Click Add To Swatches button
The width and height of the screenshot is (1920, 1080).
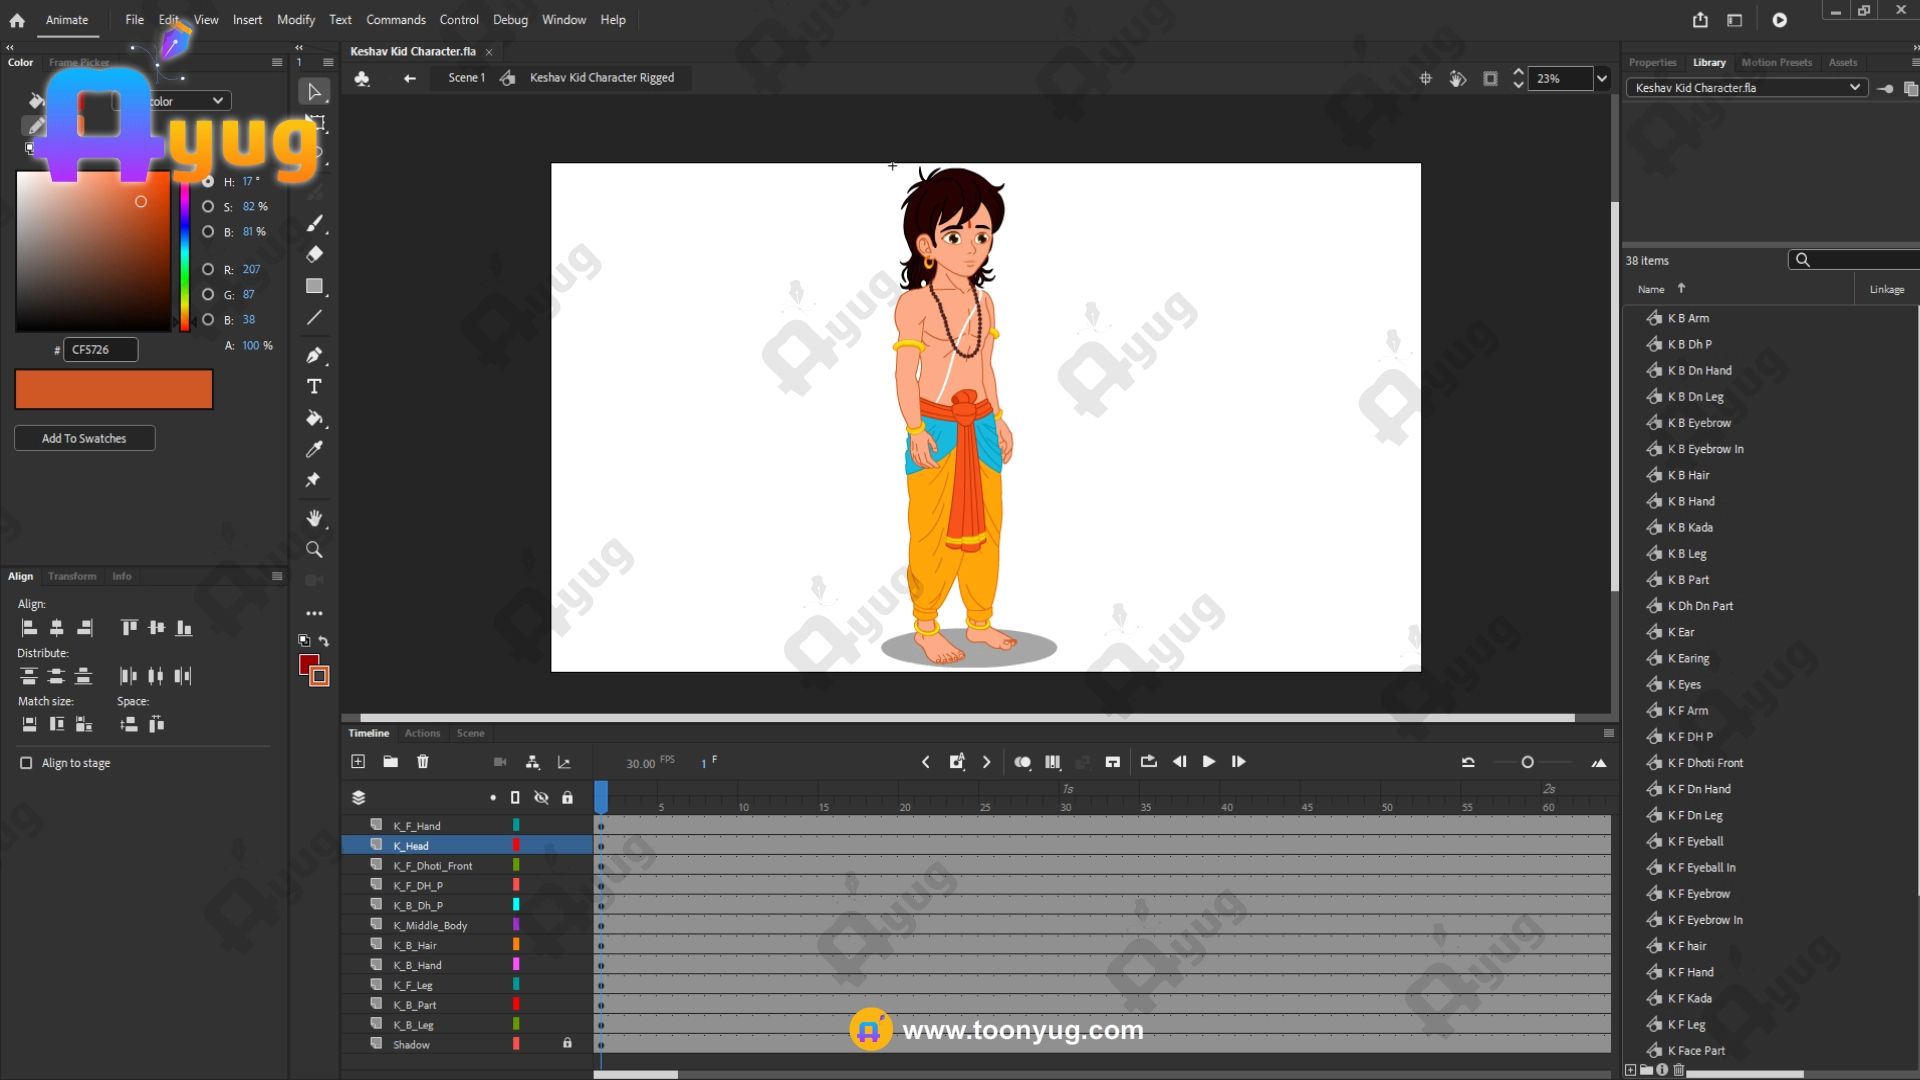(84, 438)
